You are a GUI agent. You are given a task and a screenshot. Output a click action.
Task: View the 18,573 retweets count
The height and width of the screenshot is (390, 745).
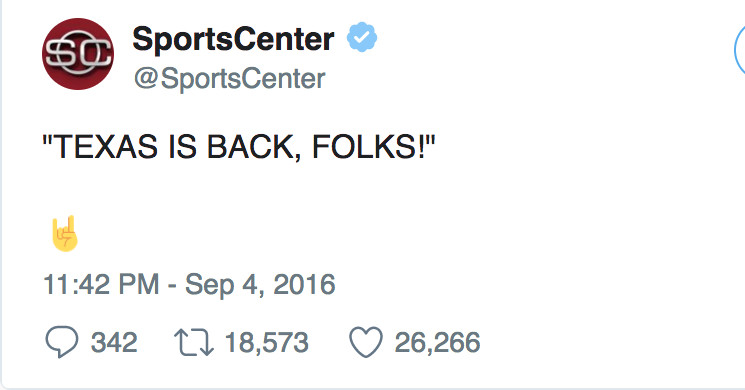click(267, 342)
